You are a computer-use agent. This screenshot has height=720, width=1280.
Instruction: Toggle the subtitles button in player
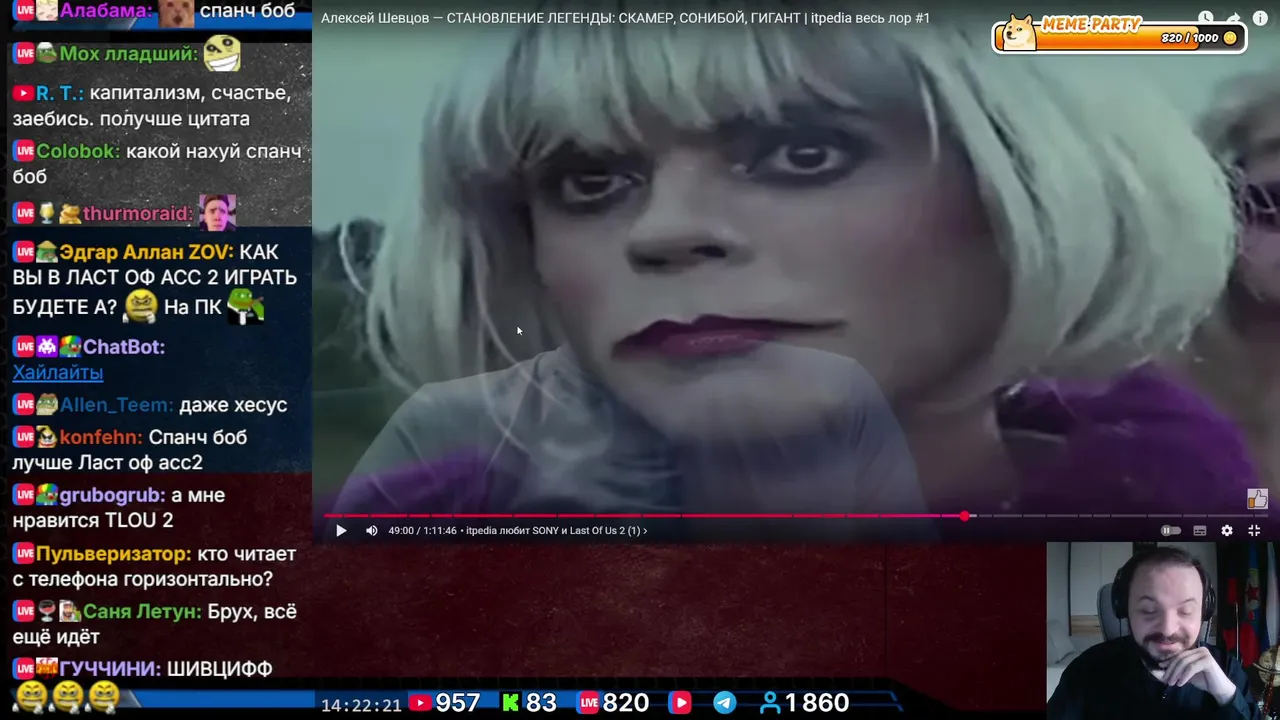pos(1200,531)
